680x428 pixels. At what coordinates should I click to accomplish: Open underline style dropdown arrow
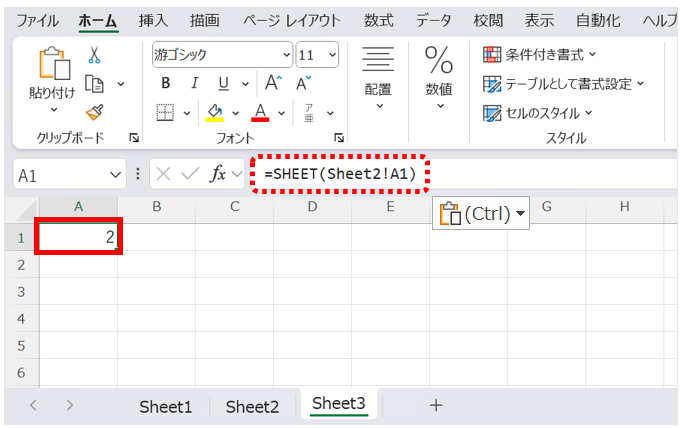(x=245, y=84)
